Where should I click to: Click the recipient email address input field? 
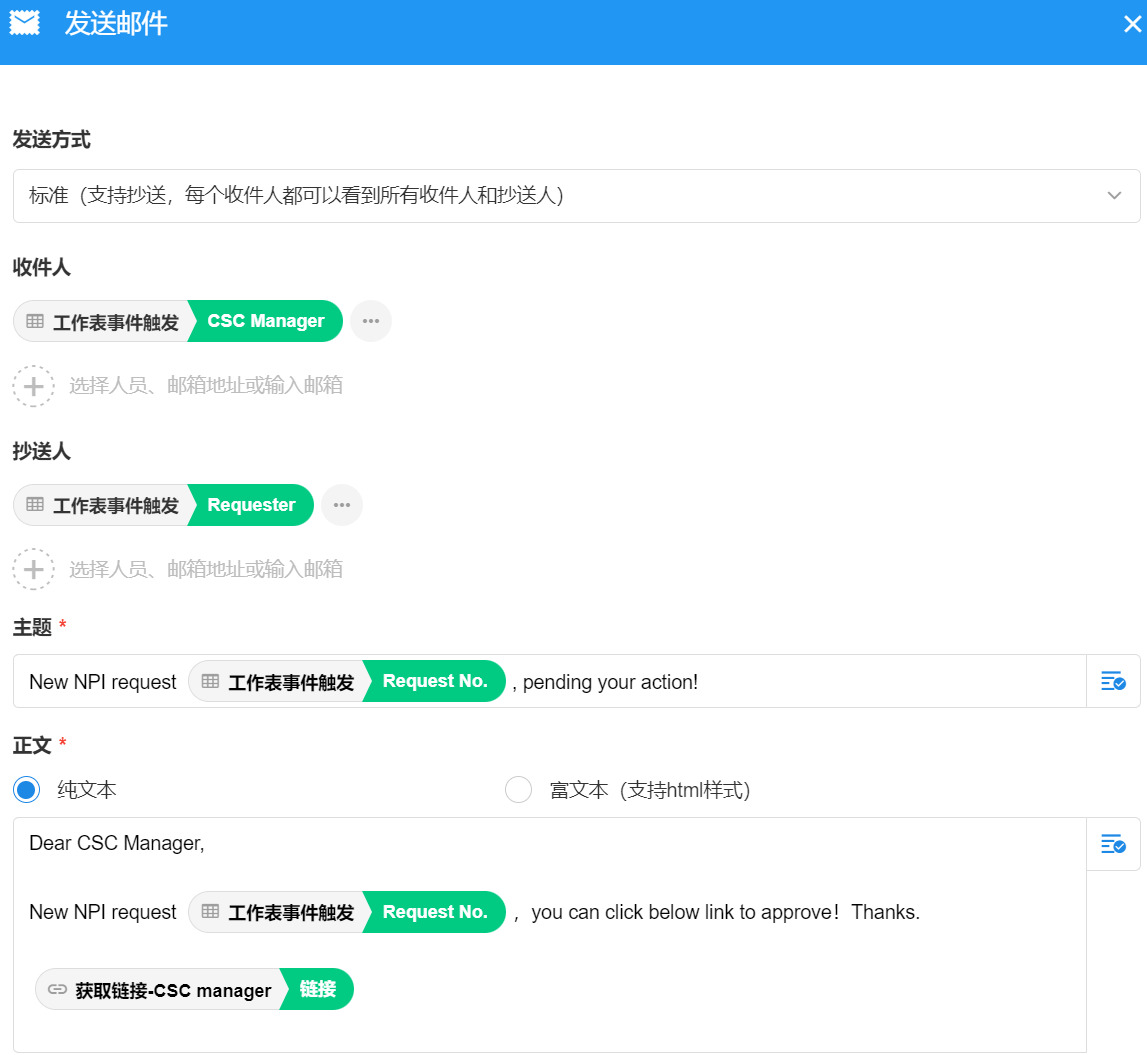click(206, 385)
